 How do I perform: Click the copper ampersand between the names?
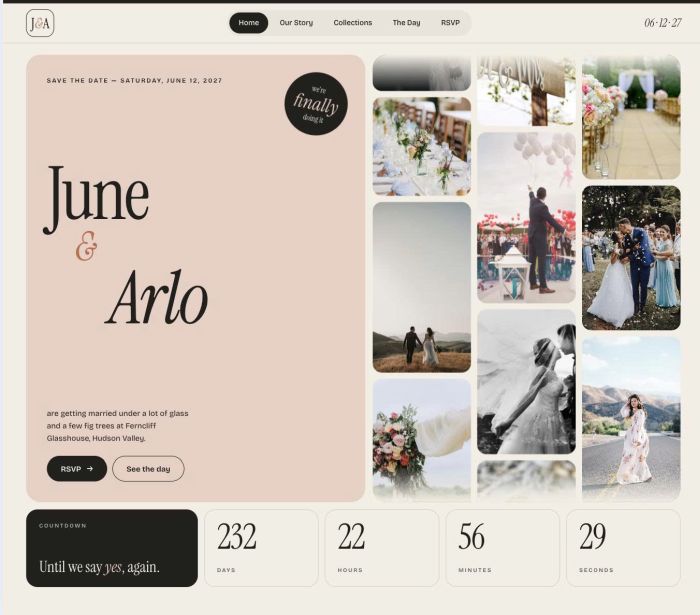click(87, 246)
